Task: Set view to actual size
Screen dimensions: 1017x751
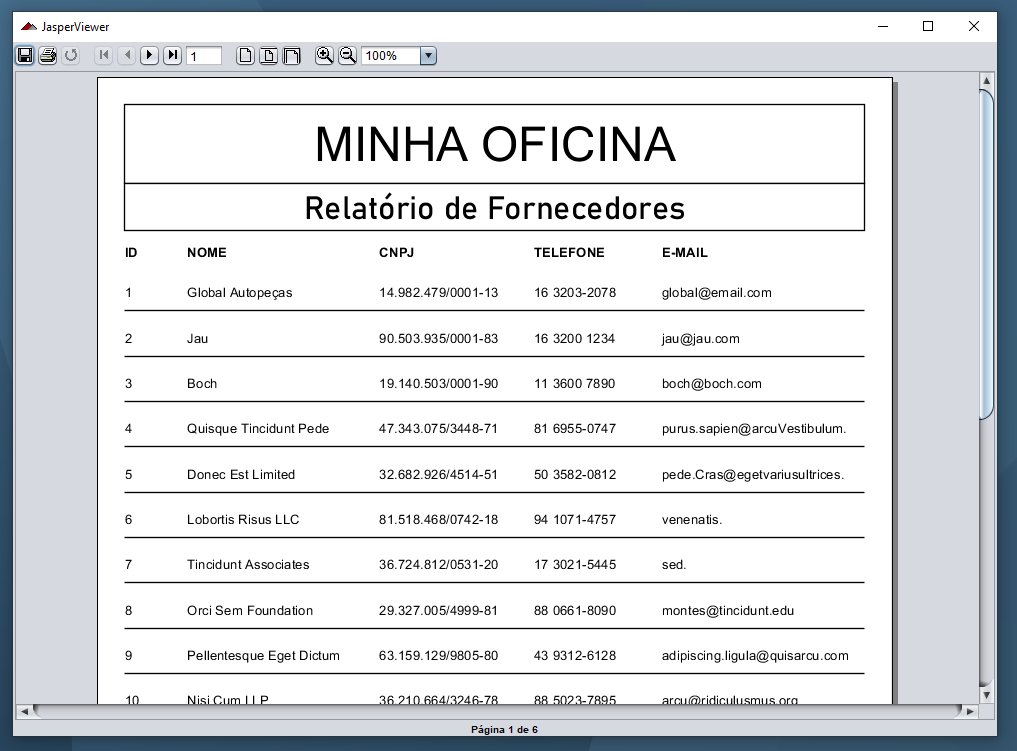Action: 245,56
